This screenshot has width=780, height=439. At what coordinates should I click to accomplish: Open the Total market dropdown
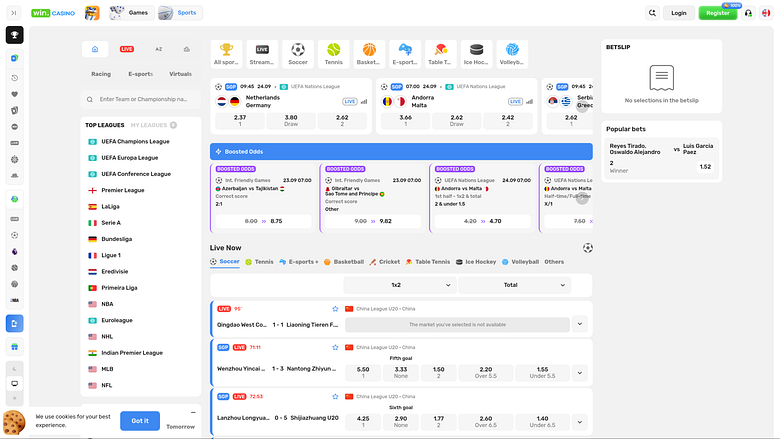coord(514,285)
